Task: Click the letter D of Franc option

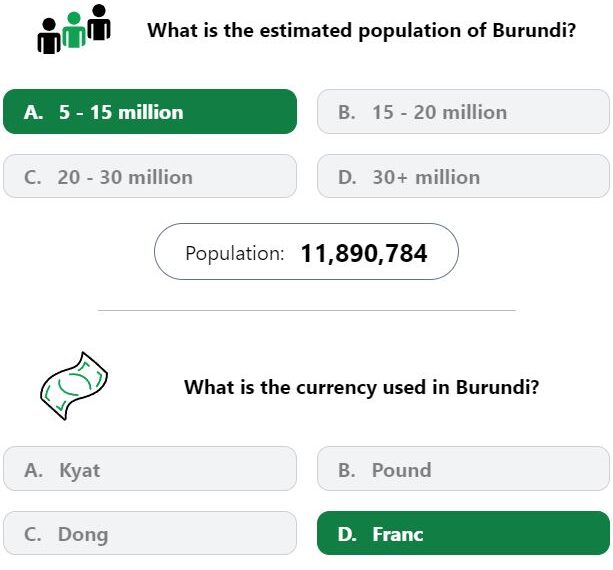Action: click(x=347, y=534)
